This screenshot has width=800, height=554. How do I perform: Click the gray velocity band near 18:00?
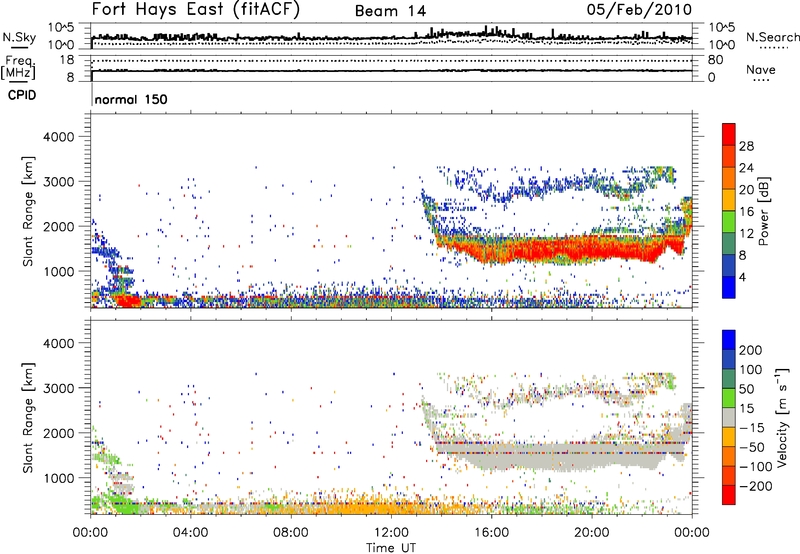point(541,456)
